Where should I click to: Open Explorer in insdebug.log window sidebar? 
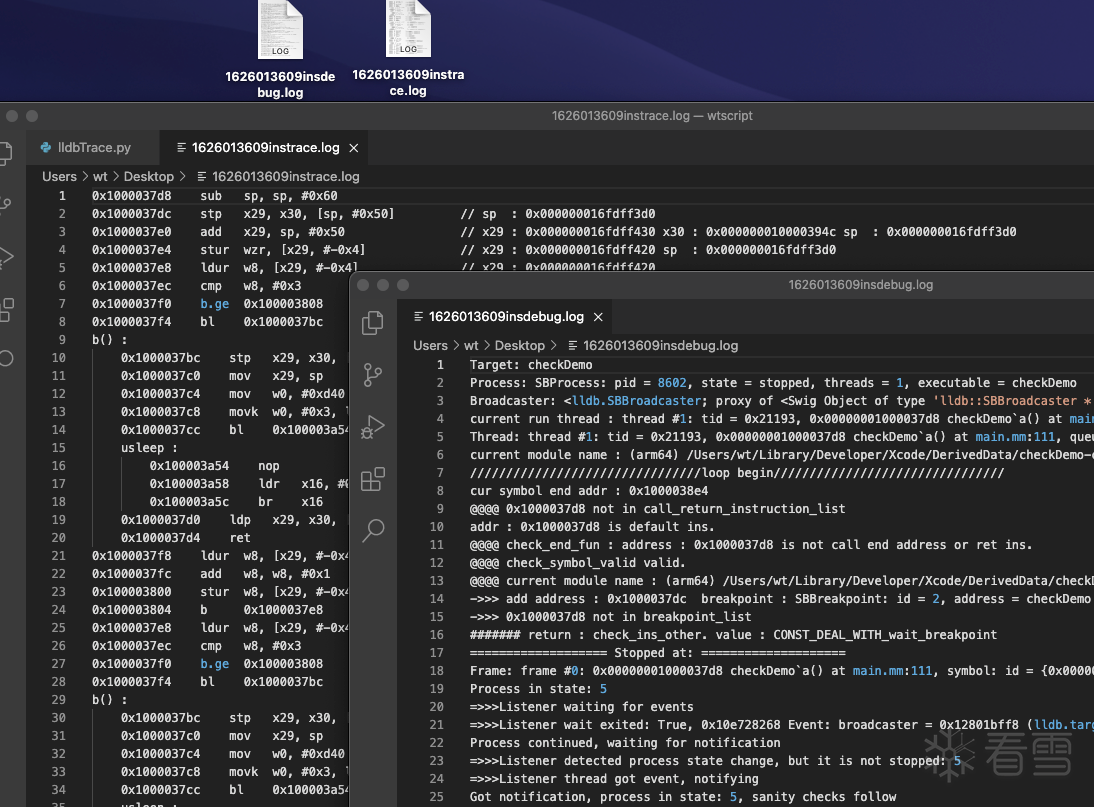(373, 323)
